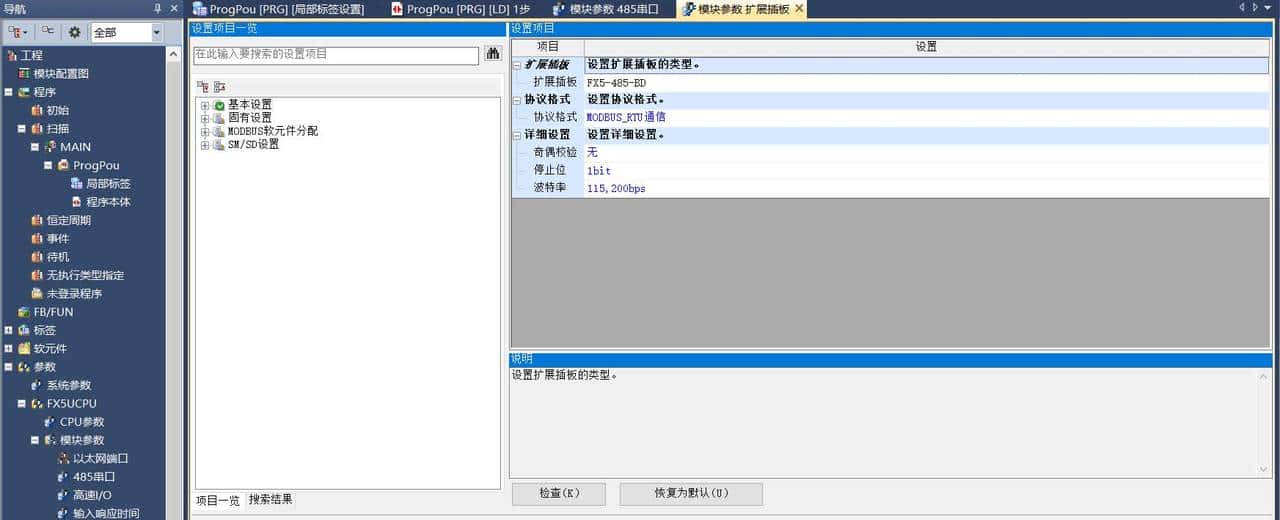Click the 程序本体 icon under ProgPou

click(x=77, y=202)
